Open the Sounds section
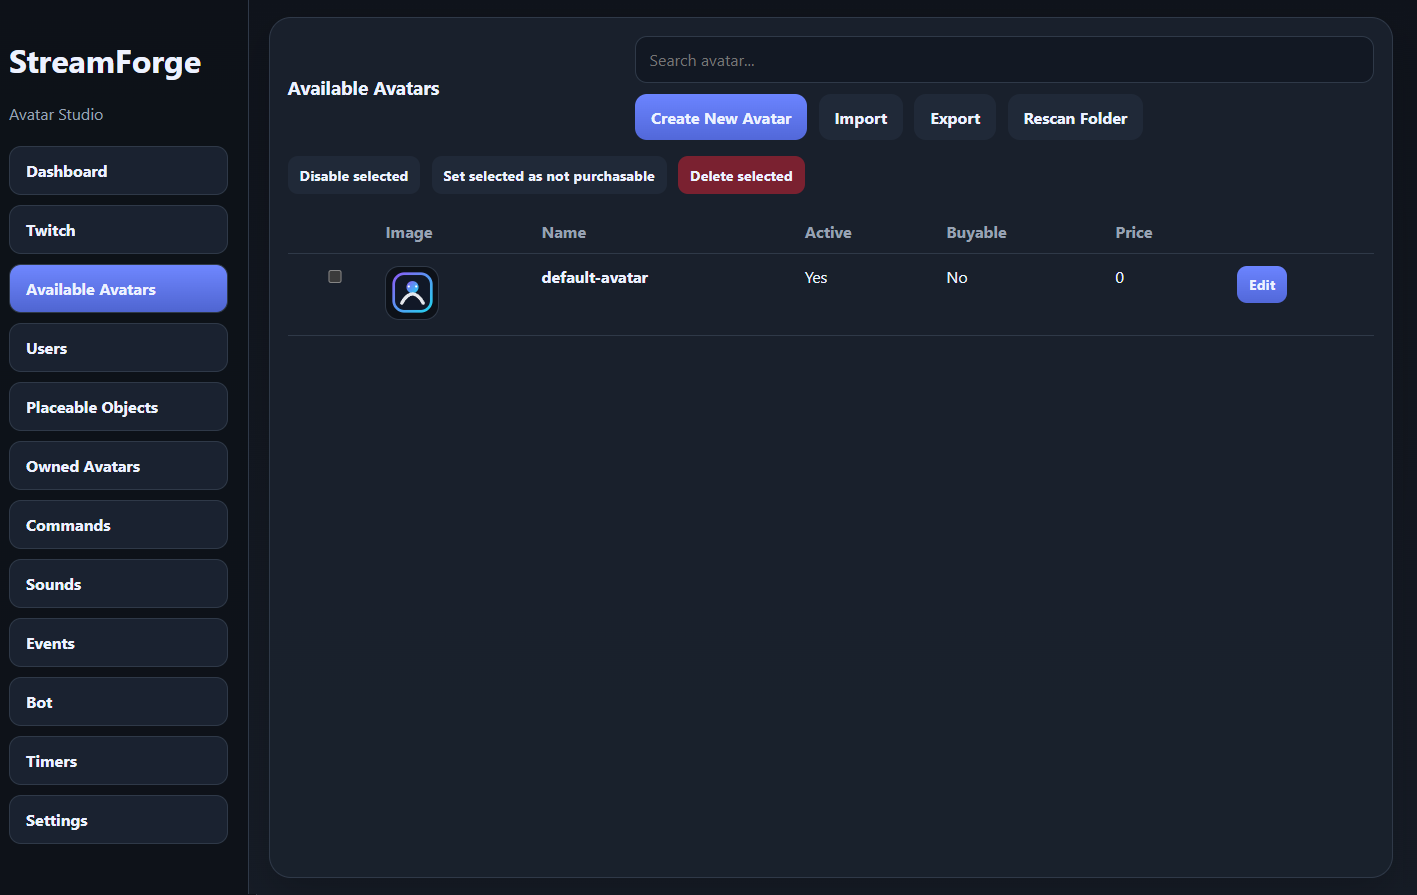Image resolution: width=1417 pixels, height=895 pixels. tap(118, 584)
